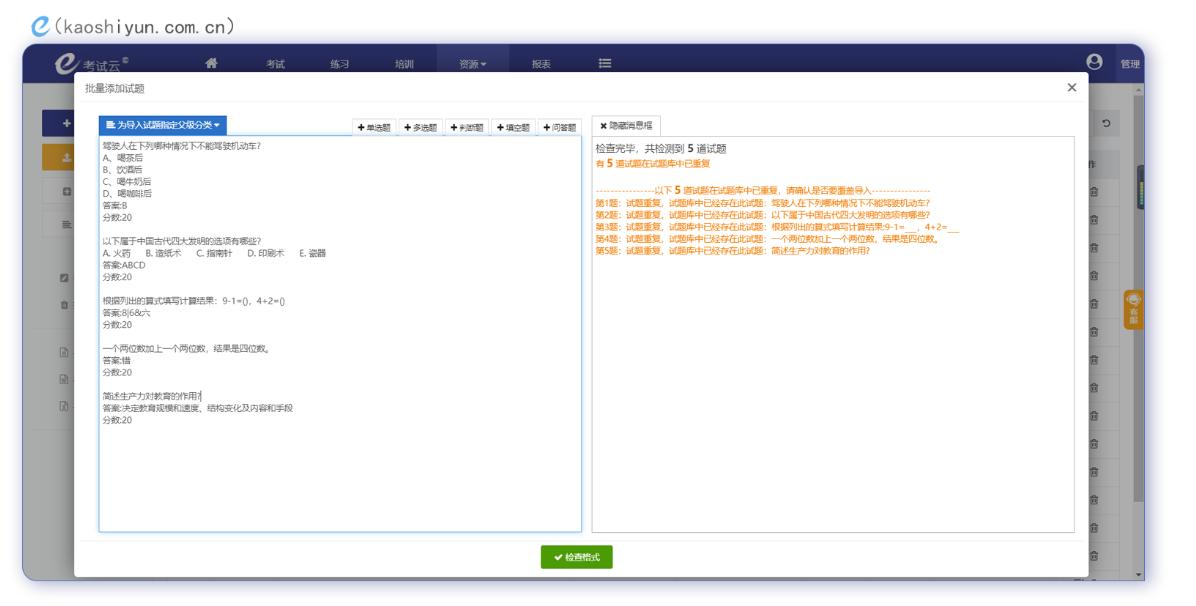The height and width of the screenshot is (606, 1196).
Task: Click the green 检查格式 button
Action: click(577, 557)
